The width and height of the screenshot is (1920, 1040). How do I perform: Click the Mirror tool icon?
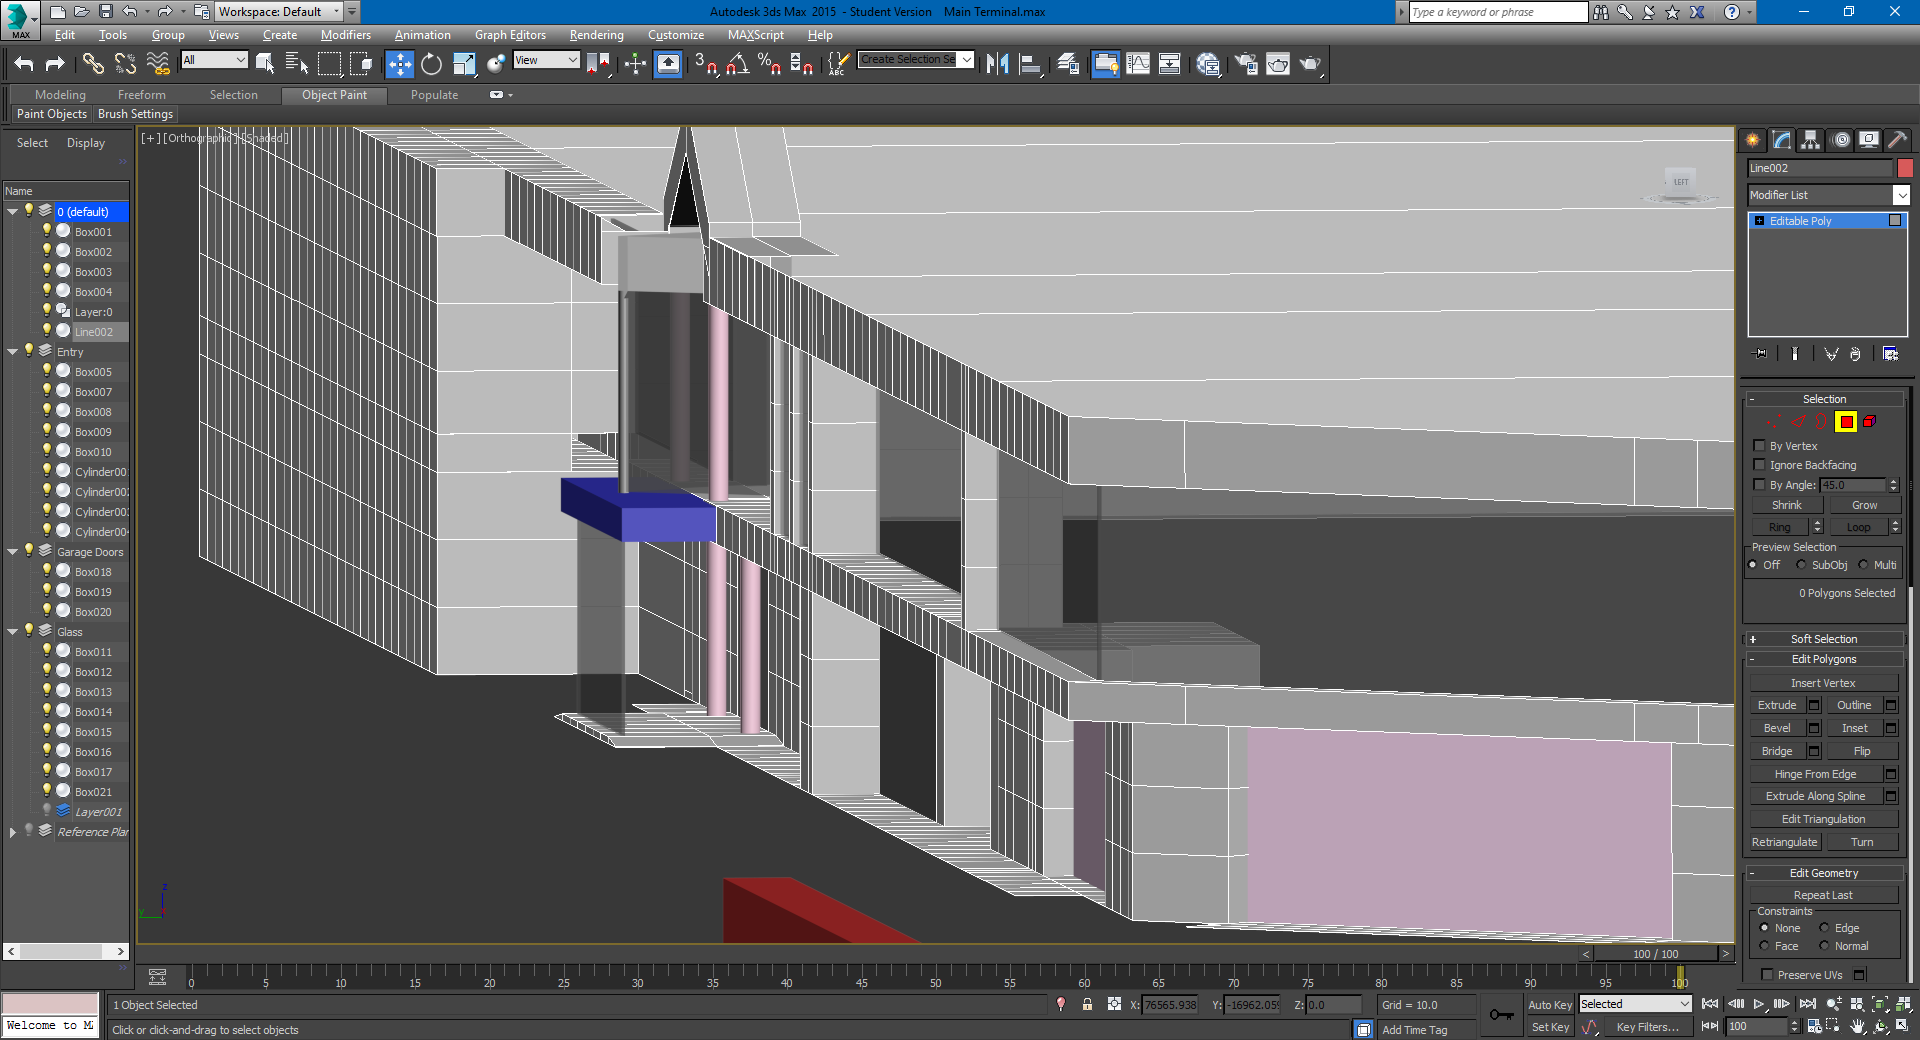[997, 64]
